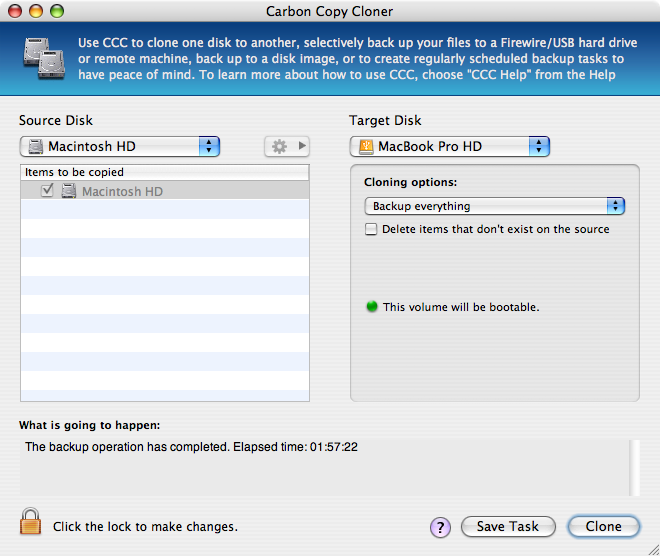The height and width of the screenshot is (556, 660).
Task: Enable Delete items that don't exist on source
Action: tap(372, 229)
